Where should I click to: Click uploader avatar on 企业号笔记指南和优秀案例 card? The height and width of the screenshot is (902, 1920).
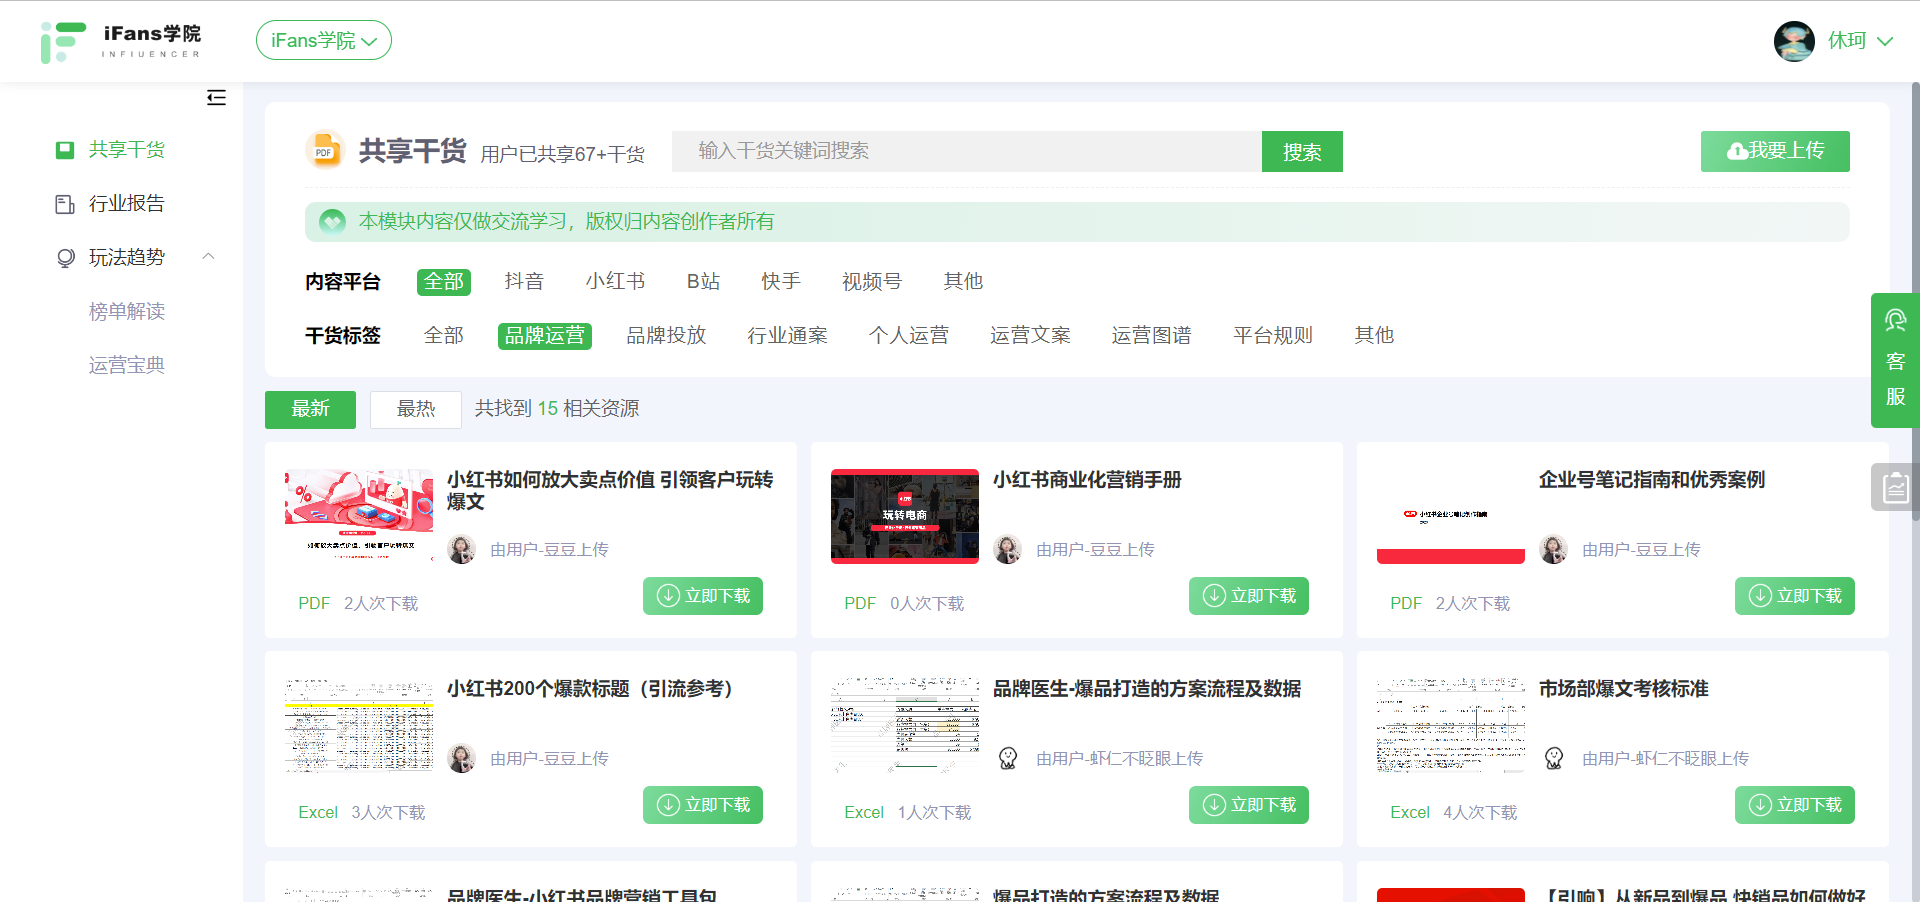tap(1554, 549)
